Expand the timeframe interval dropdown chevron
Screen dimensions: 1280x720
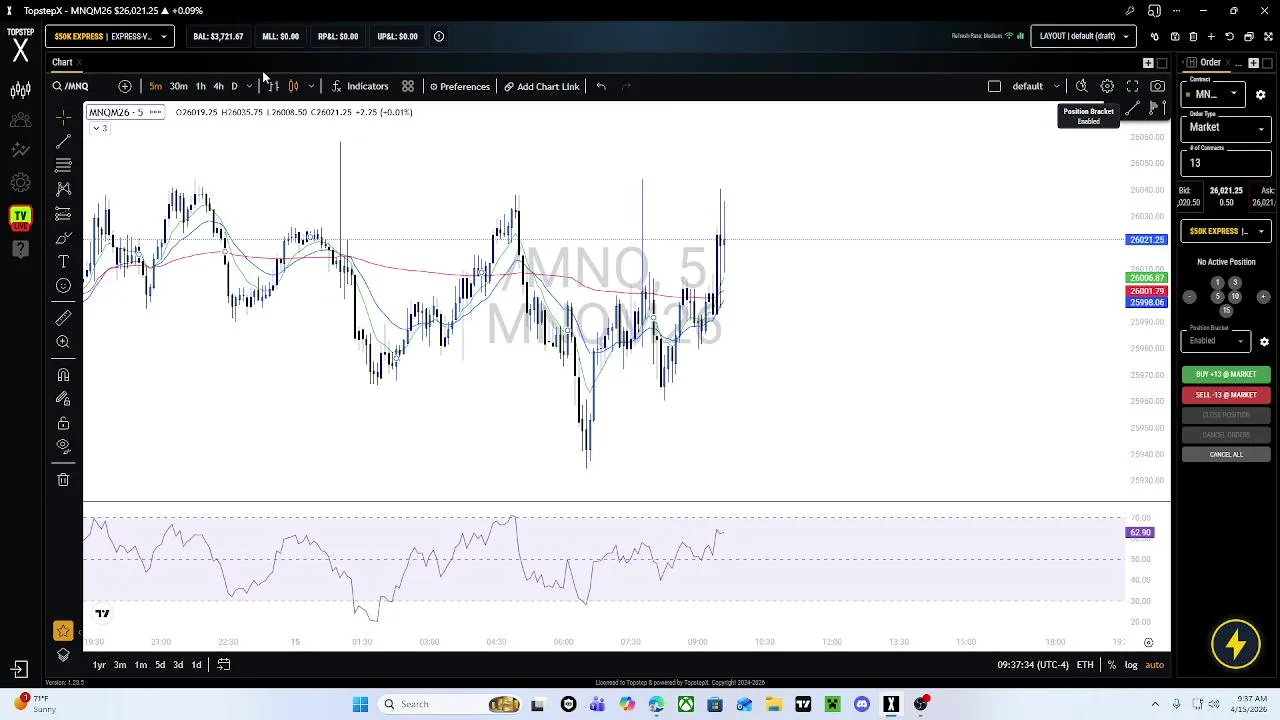[x=249, y=86]
